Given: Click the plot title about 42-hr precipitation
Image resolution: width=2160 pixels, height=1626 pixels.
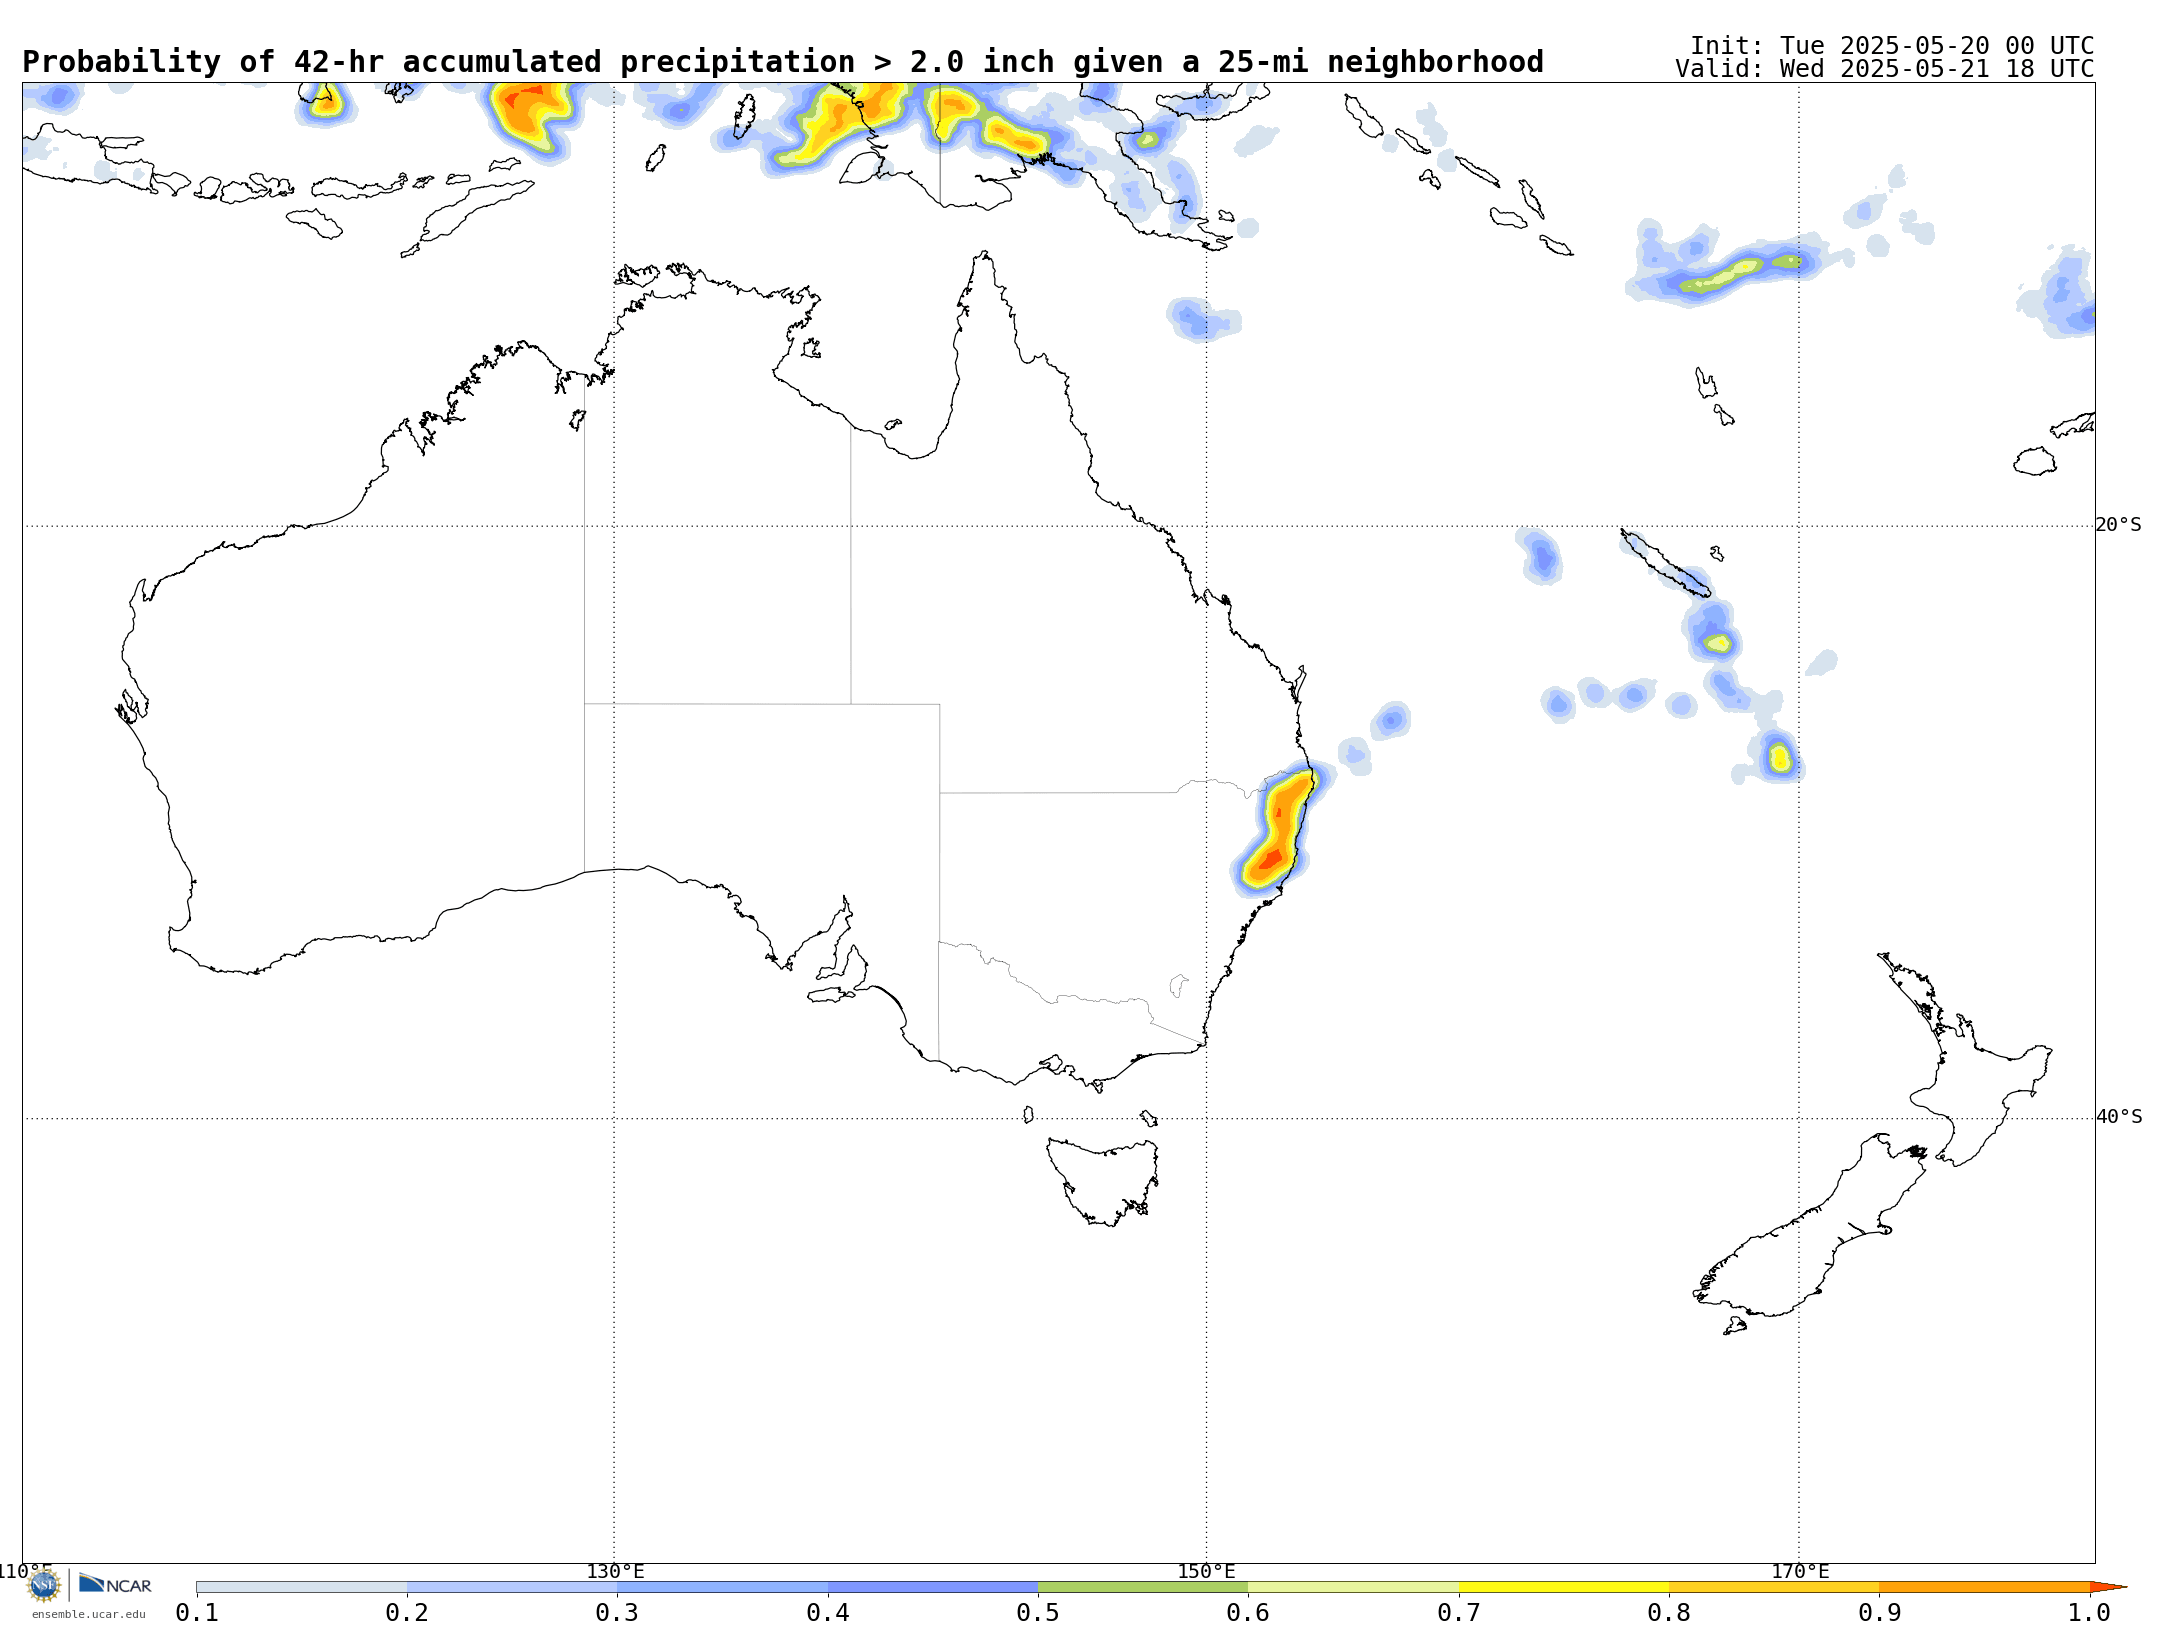Looking at the screenshot, I should tap(783, 62).
